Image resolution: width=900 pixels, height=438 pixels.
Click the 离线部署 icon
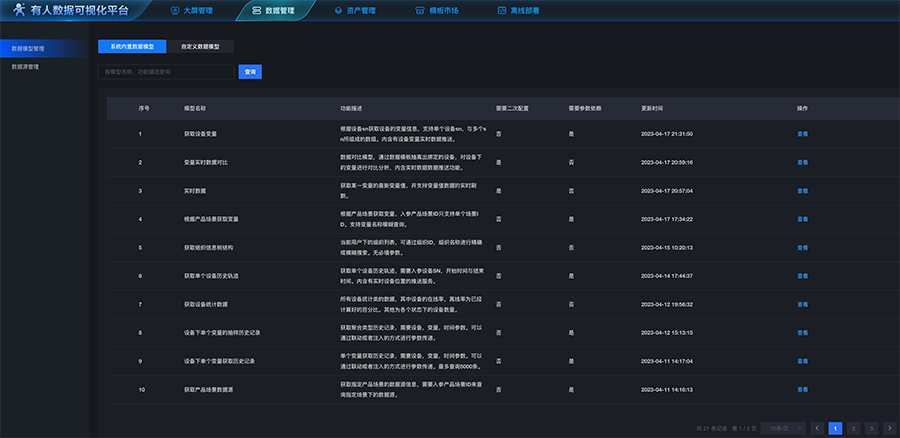(500, 11)
